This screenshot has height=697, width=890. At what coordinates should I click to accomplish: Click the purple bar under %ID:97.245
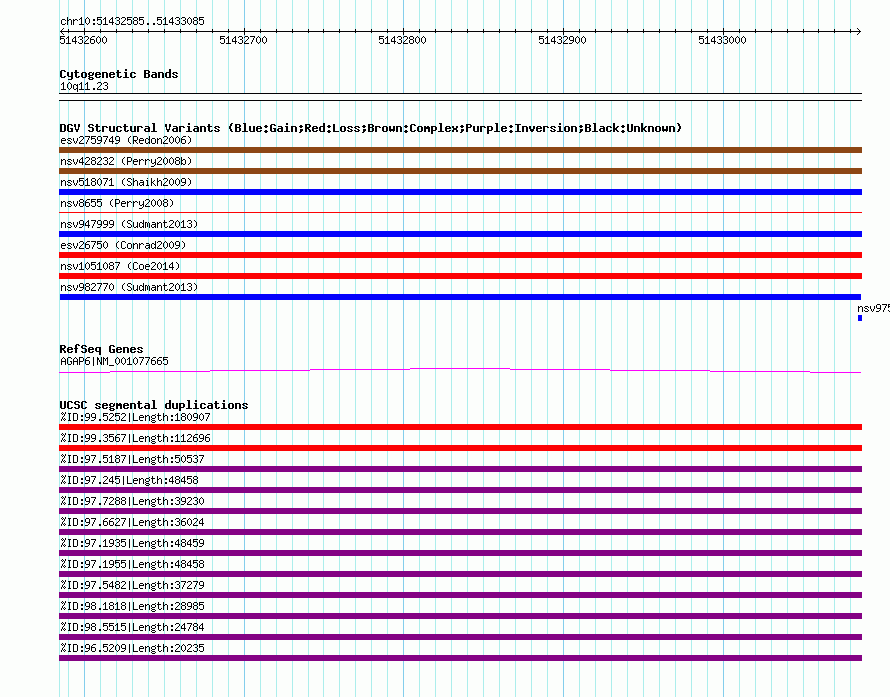[460, 490]
